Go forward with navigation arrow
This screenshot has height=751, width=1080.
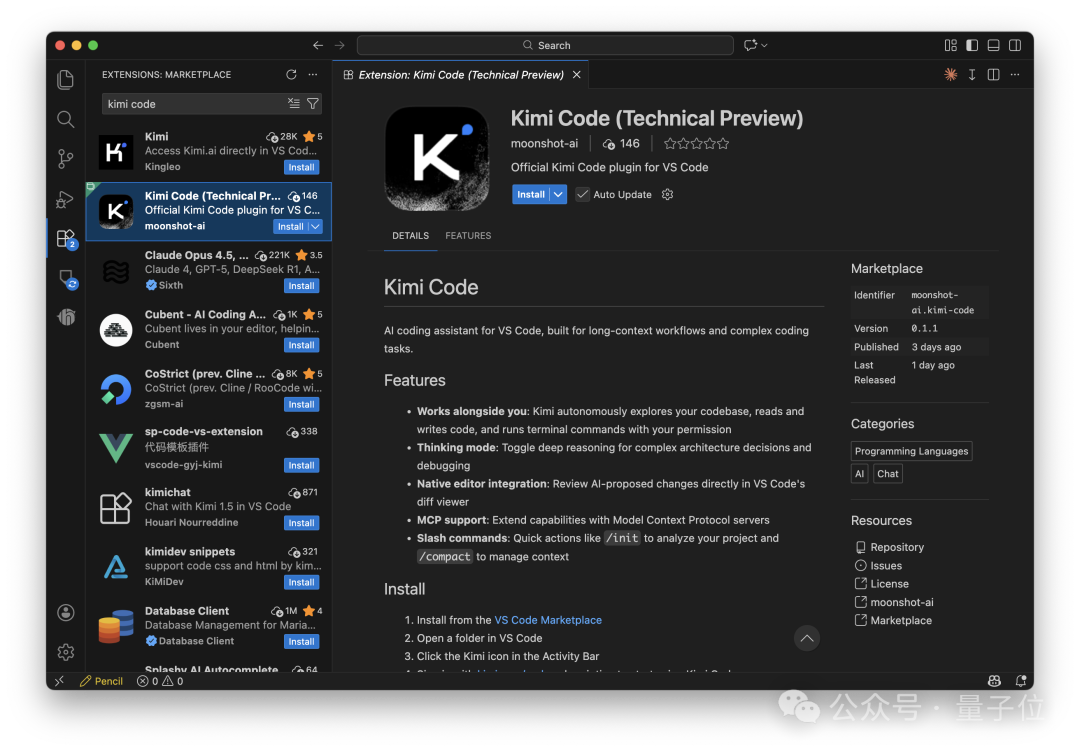(340, 45)
